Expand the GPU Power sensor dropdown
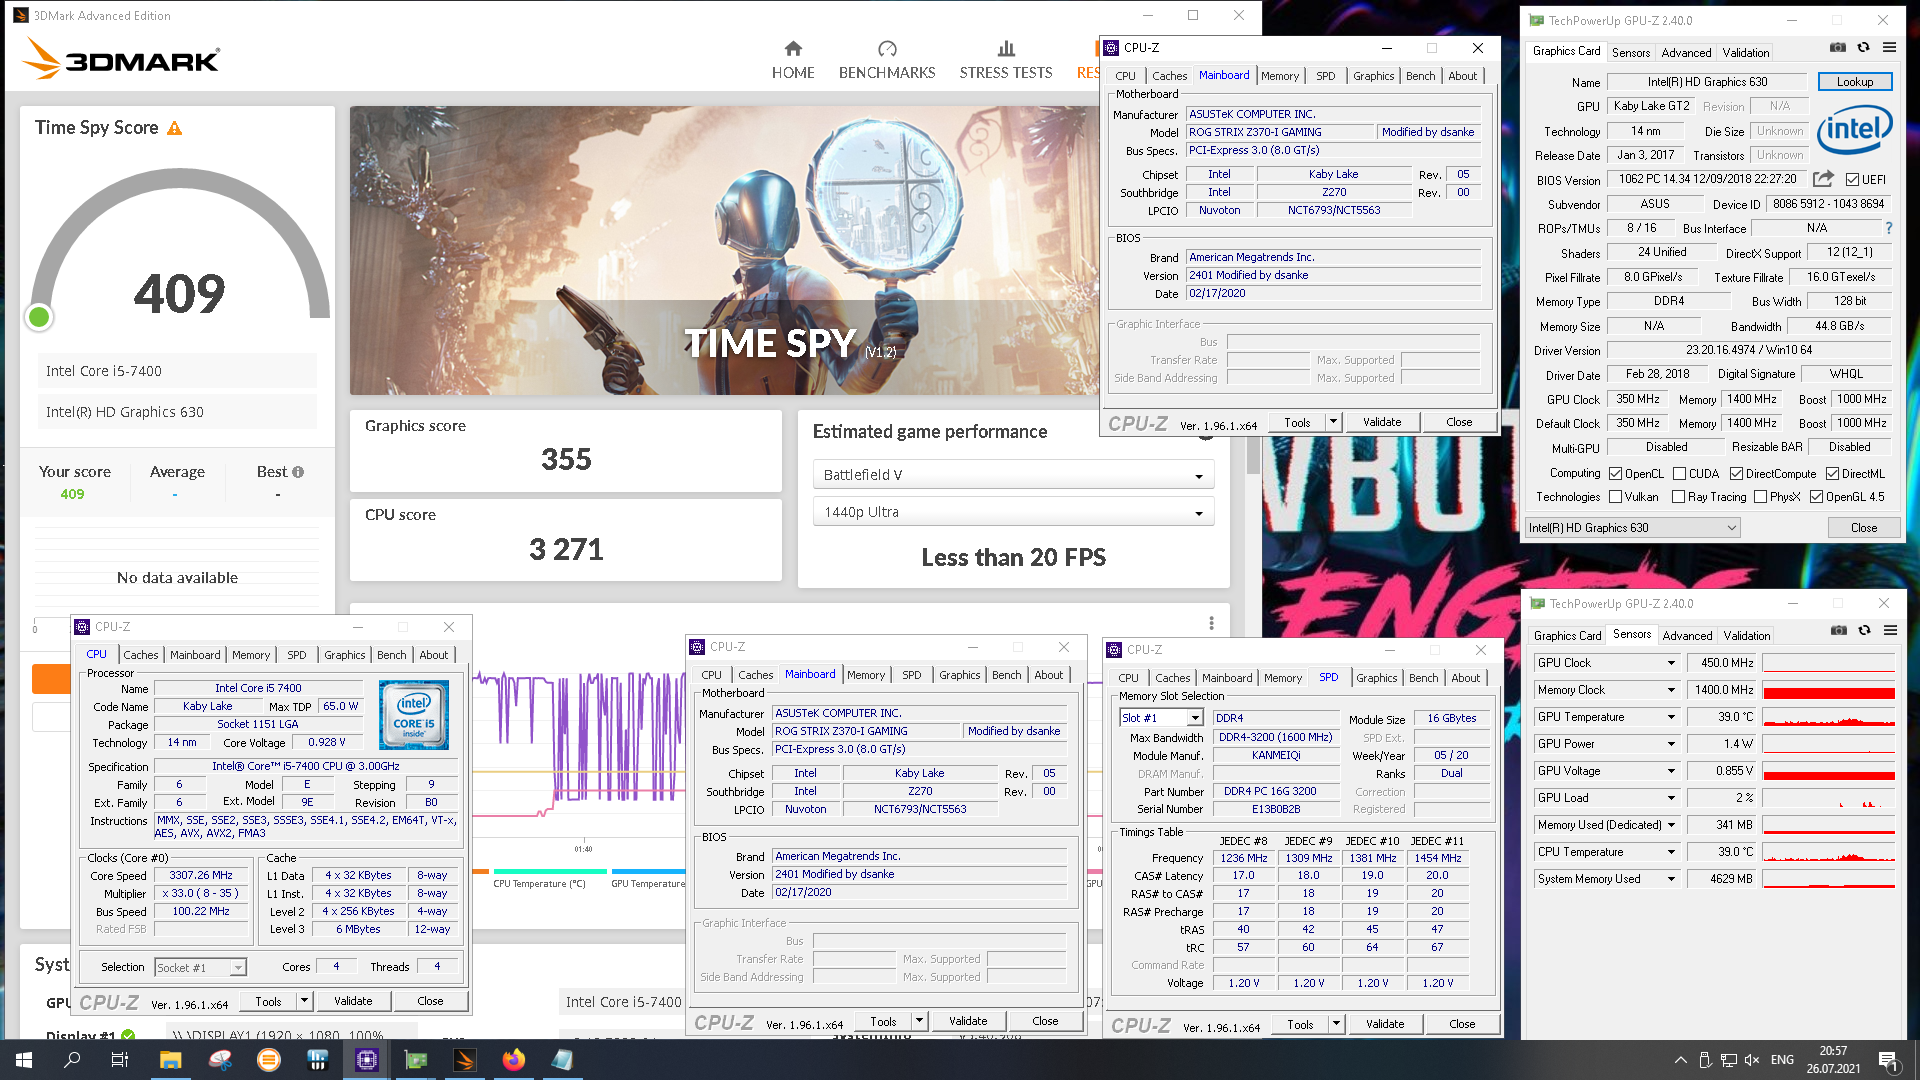Image resolution: width=1920 pixels, height=1080 pixels. click(x=1670, y=744)
